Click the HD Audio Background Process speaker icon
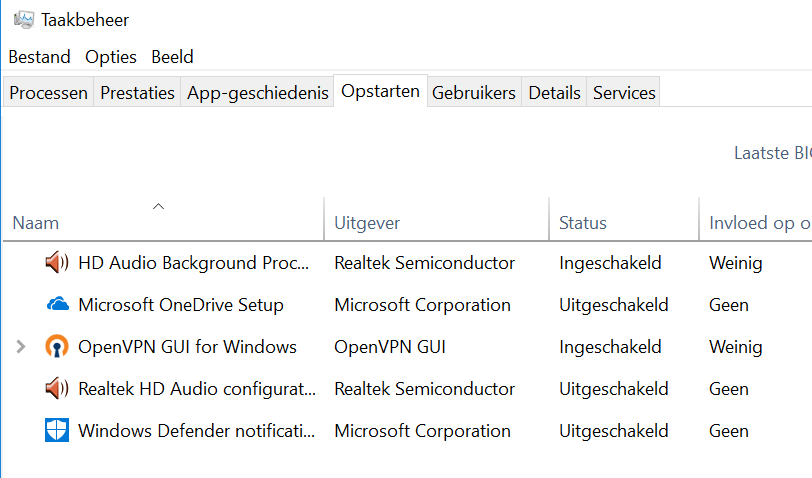This screenshot has width=812, height=478. tap(57, 263)
